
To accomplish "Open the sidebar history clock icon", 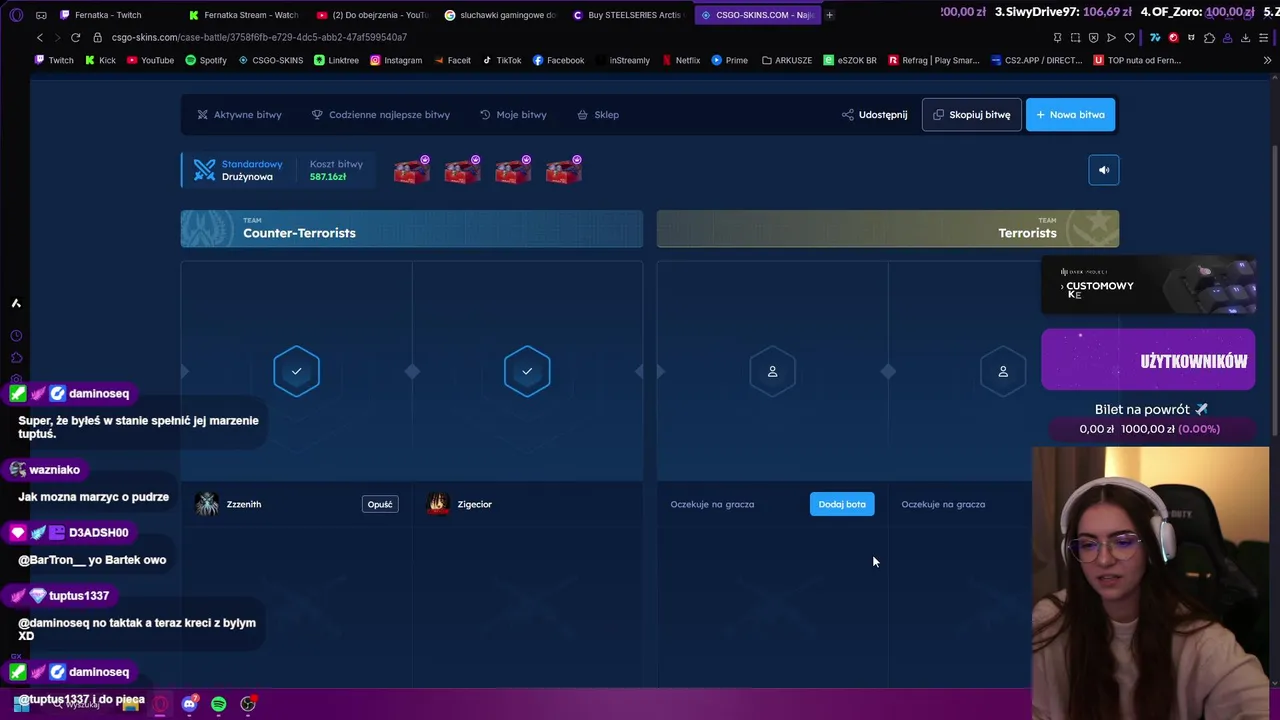I will pyautogui.click(x=16, y=336).
